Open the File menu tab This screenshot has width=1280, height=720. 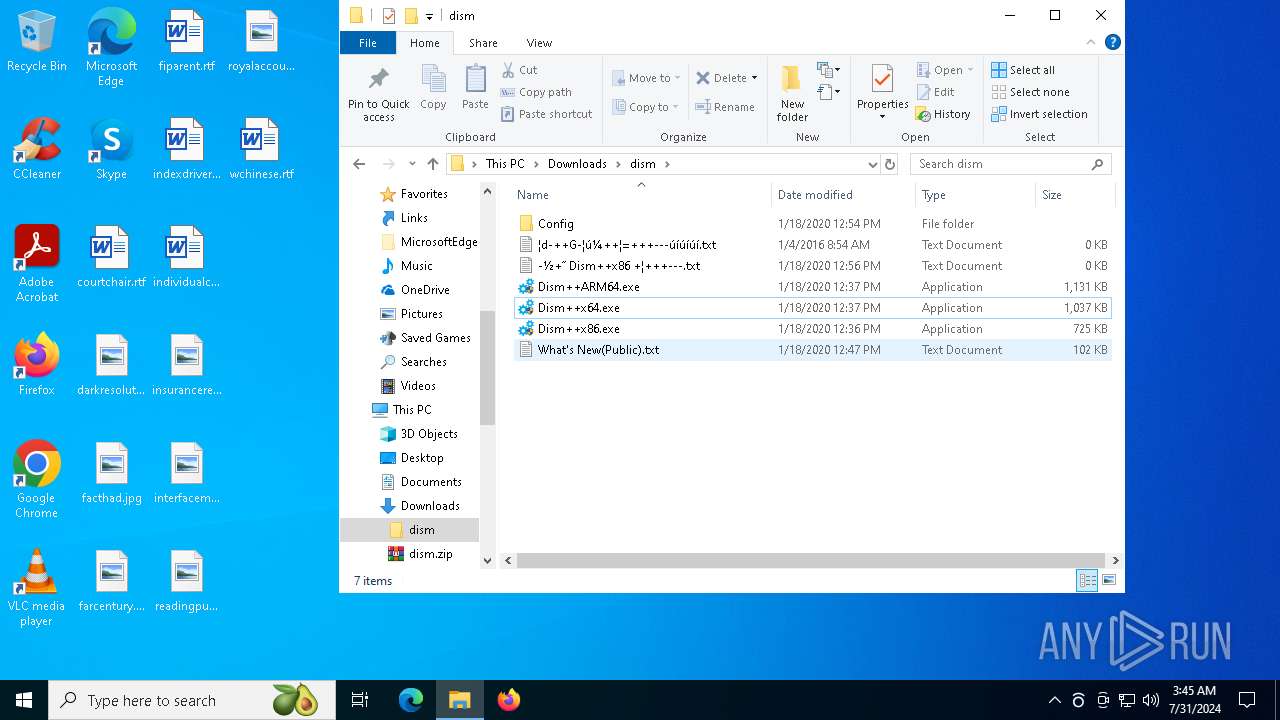click(368, 43)
